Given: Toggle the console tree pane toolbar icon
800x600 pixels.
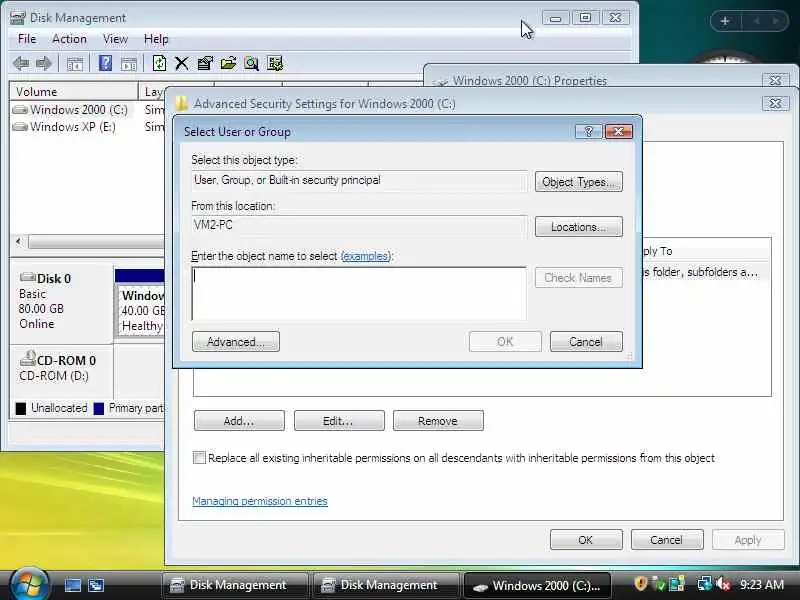Looking at the screenshot, I should tap(75, 64).
